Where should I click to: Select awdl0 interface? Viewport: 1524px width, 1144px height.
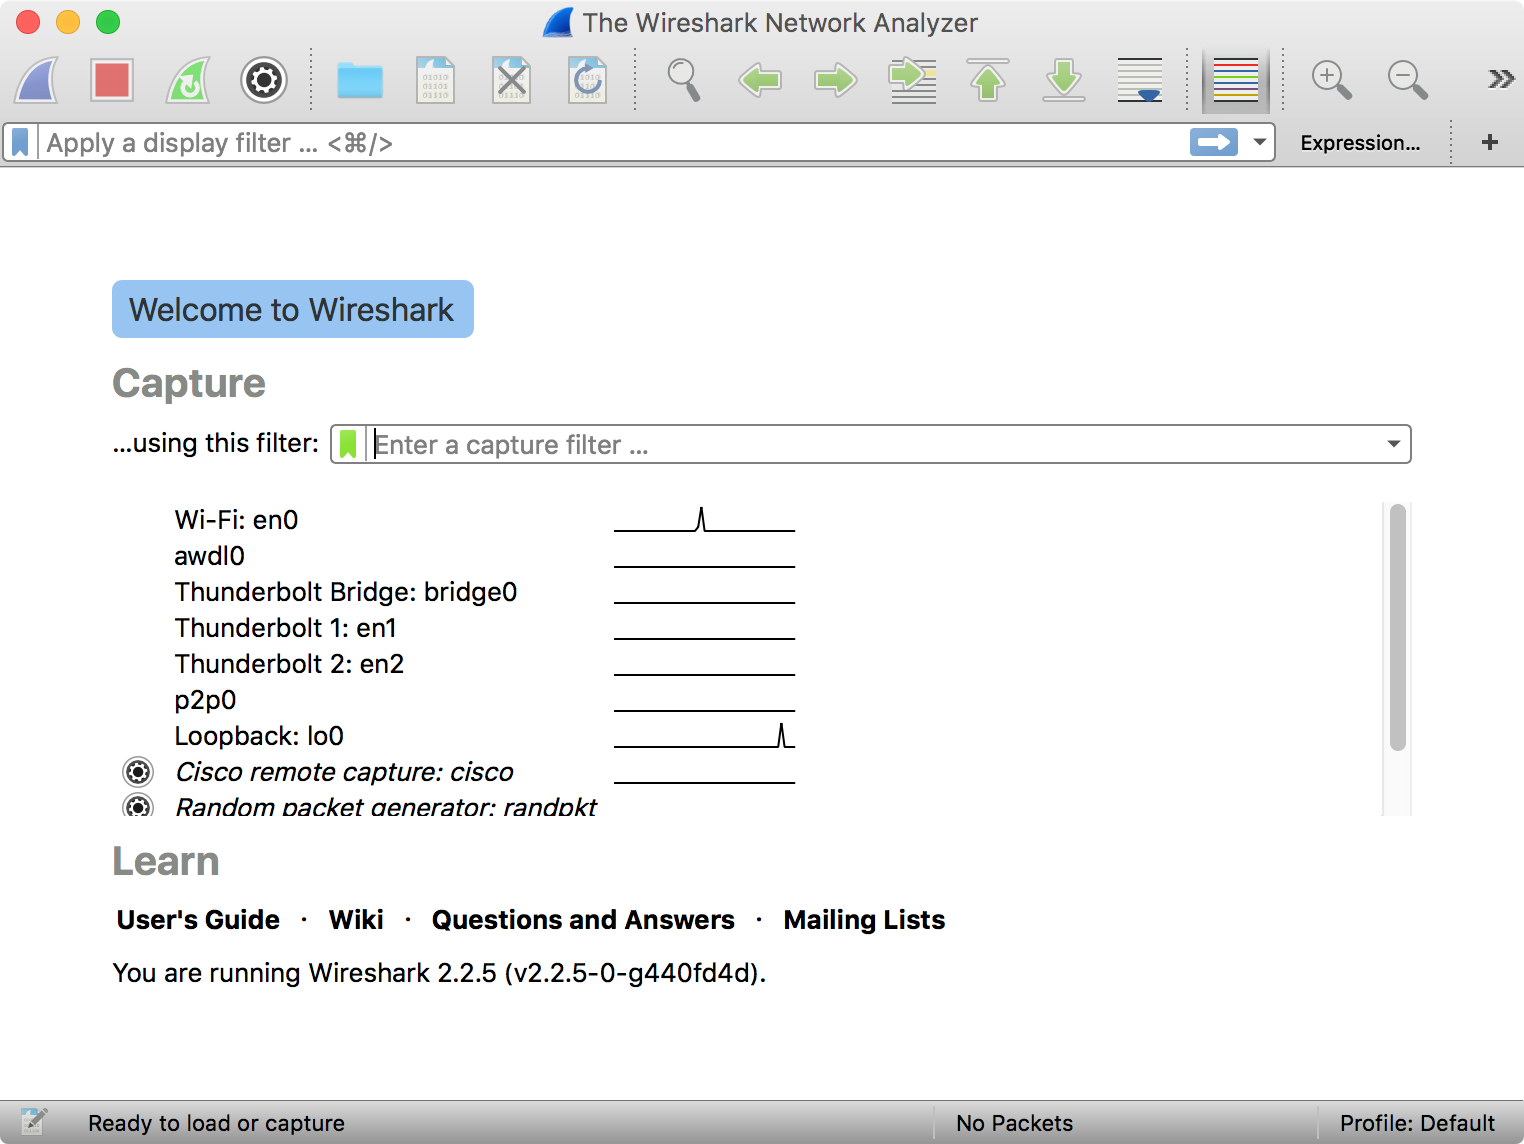point(209,556)
